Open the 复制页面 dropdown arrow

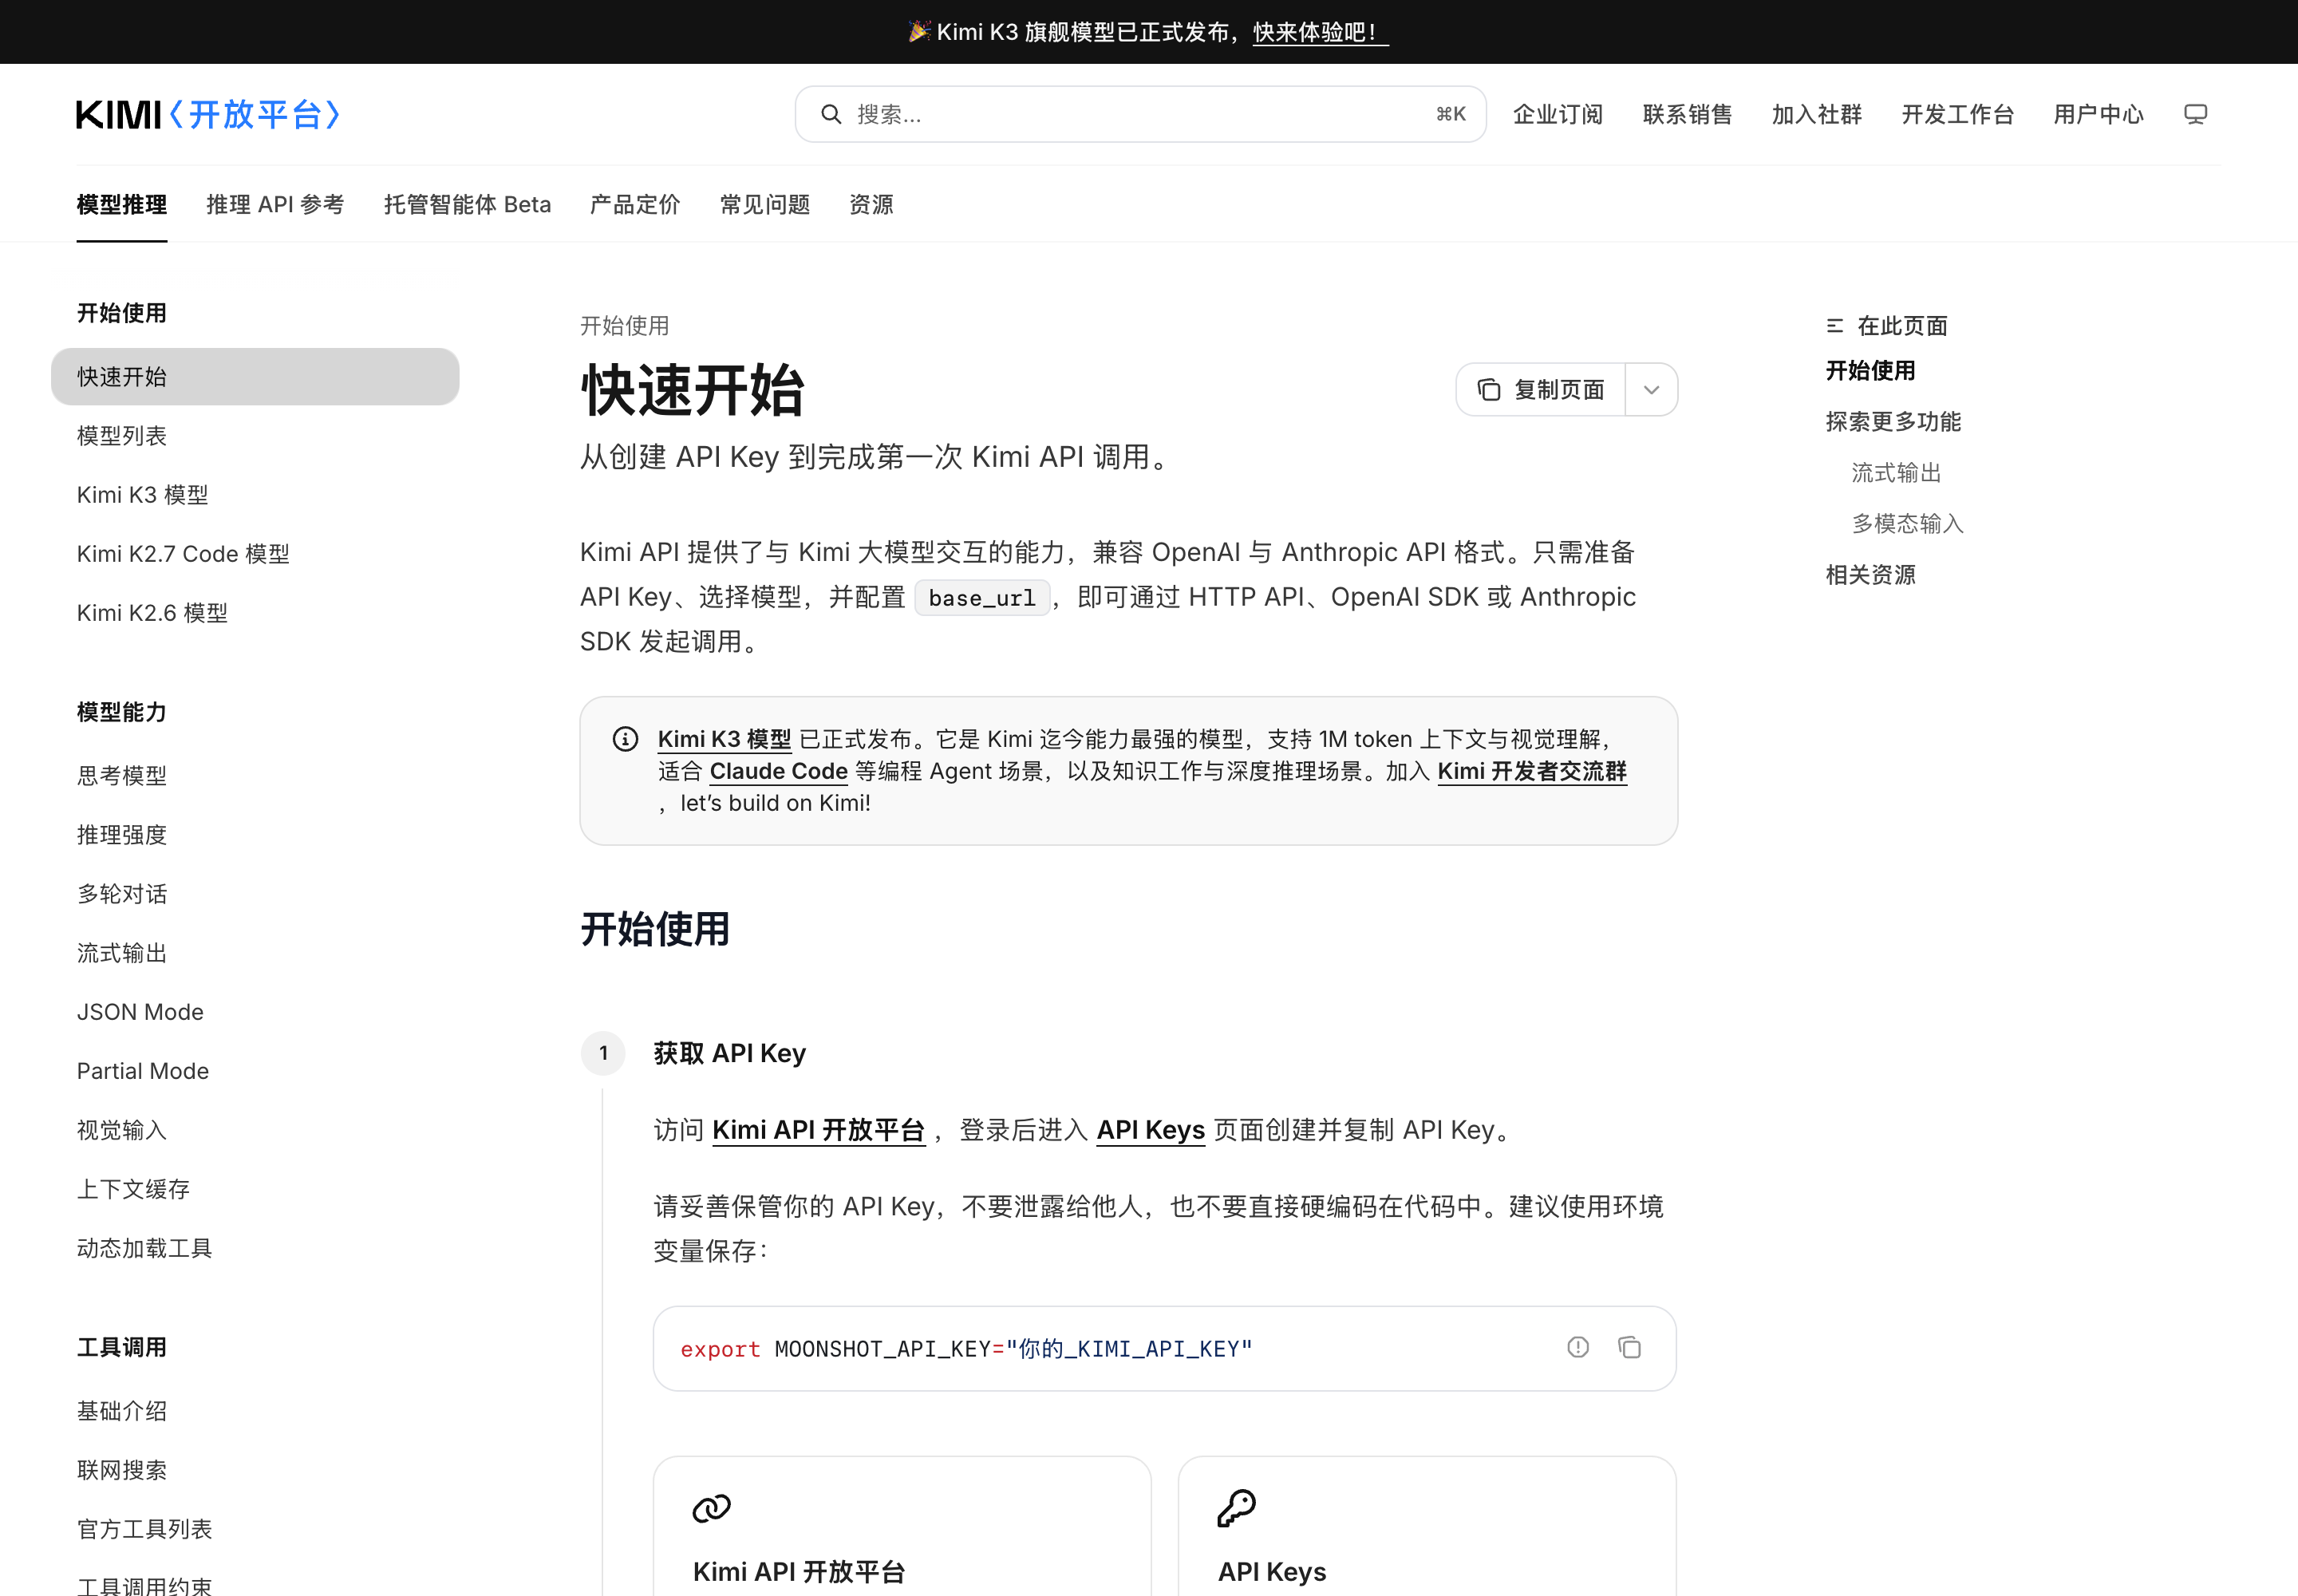point(1652,389)
